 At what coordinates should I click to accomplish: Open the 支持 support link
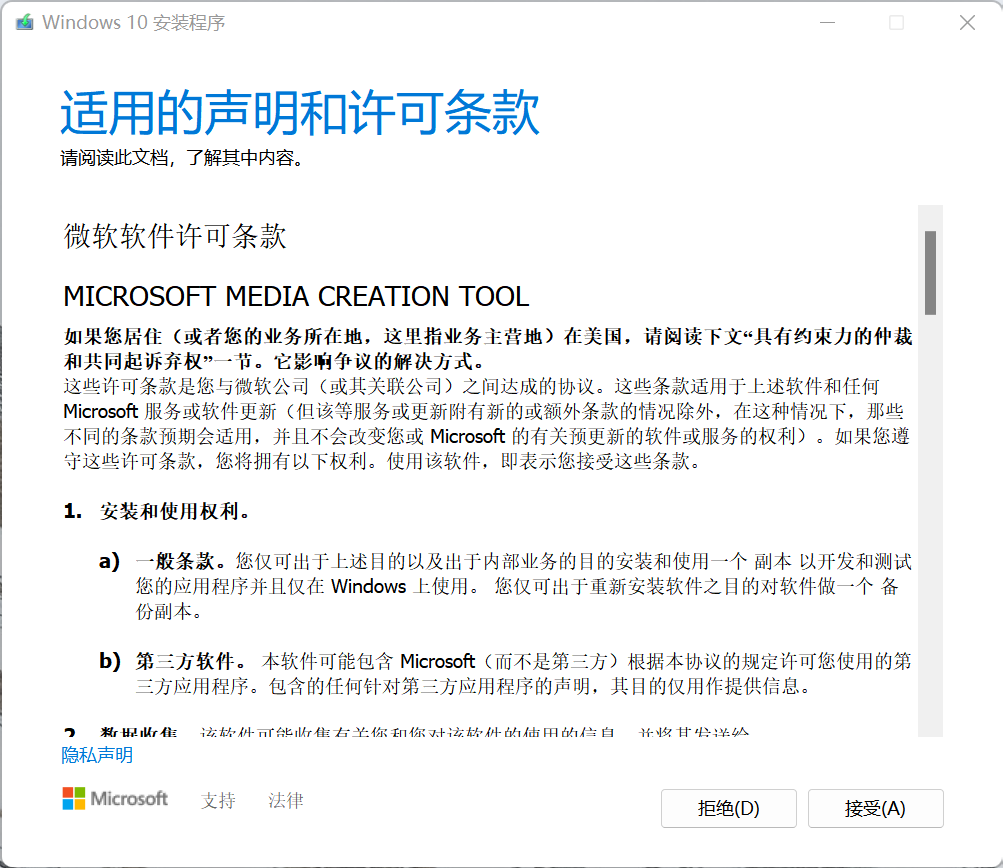coord(218,800)
